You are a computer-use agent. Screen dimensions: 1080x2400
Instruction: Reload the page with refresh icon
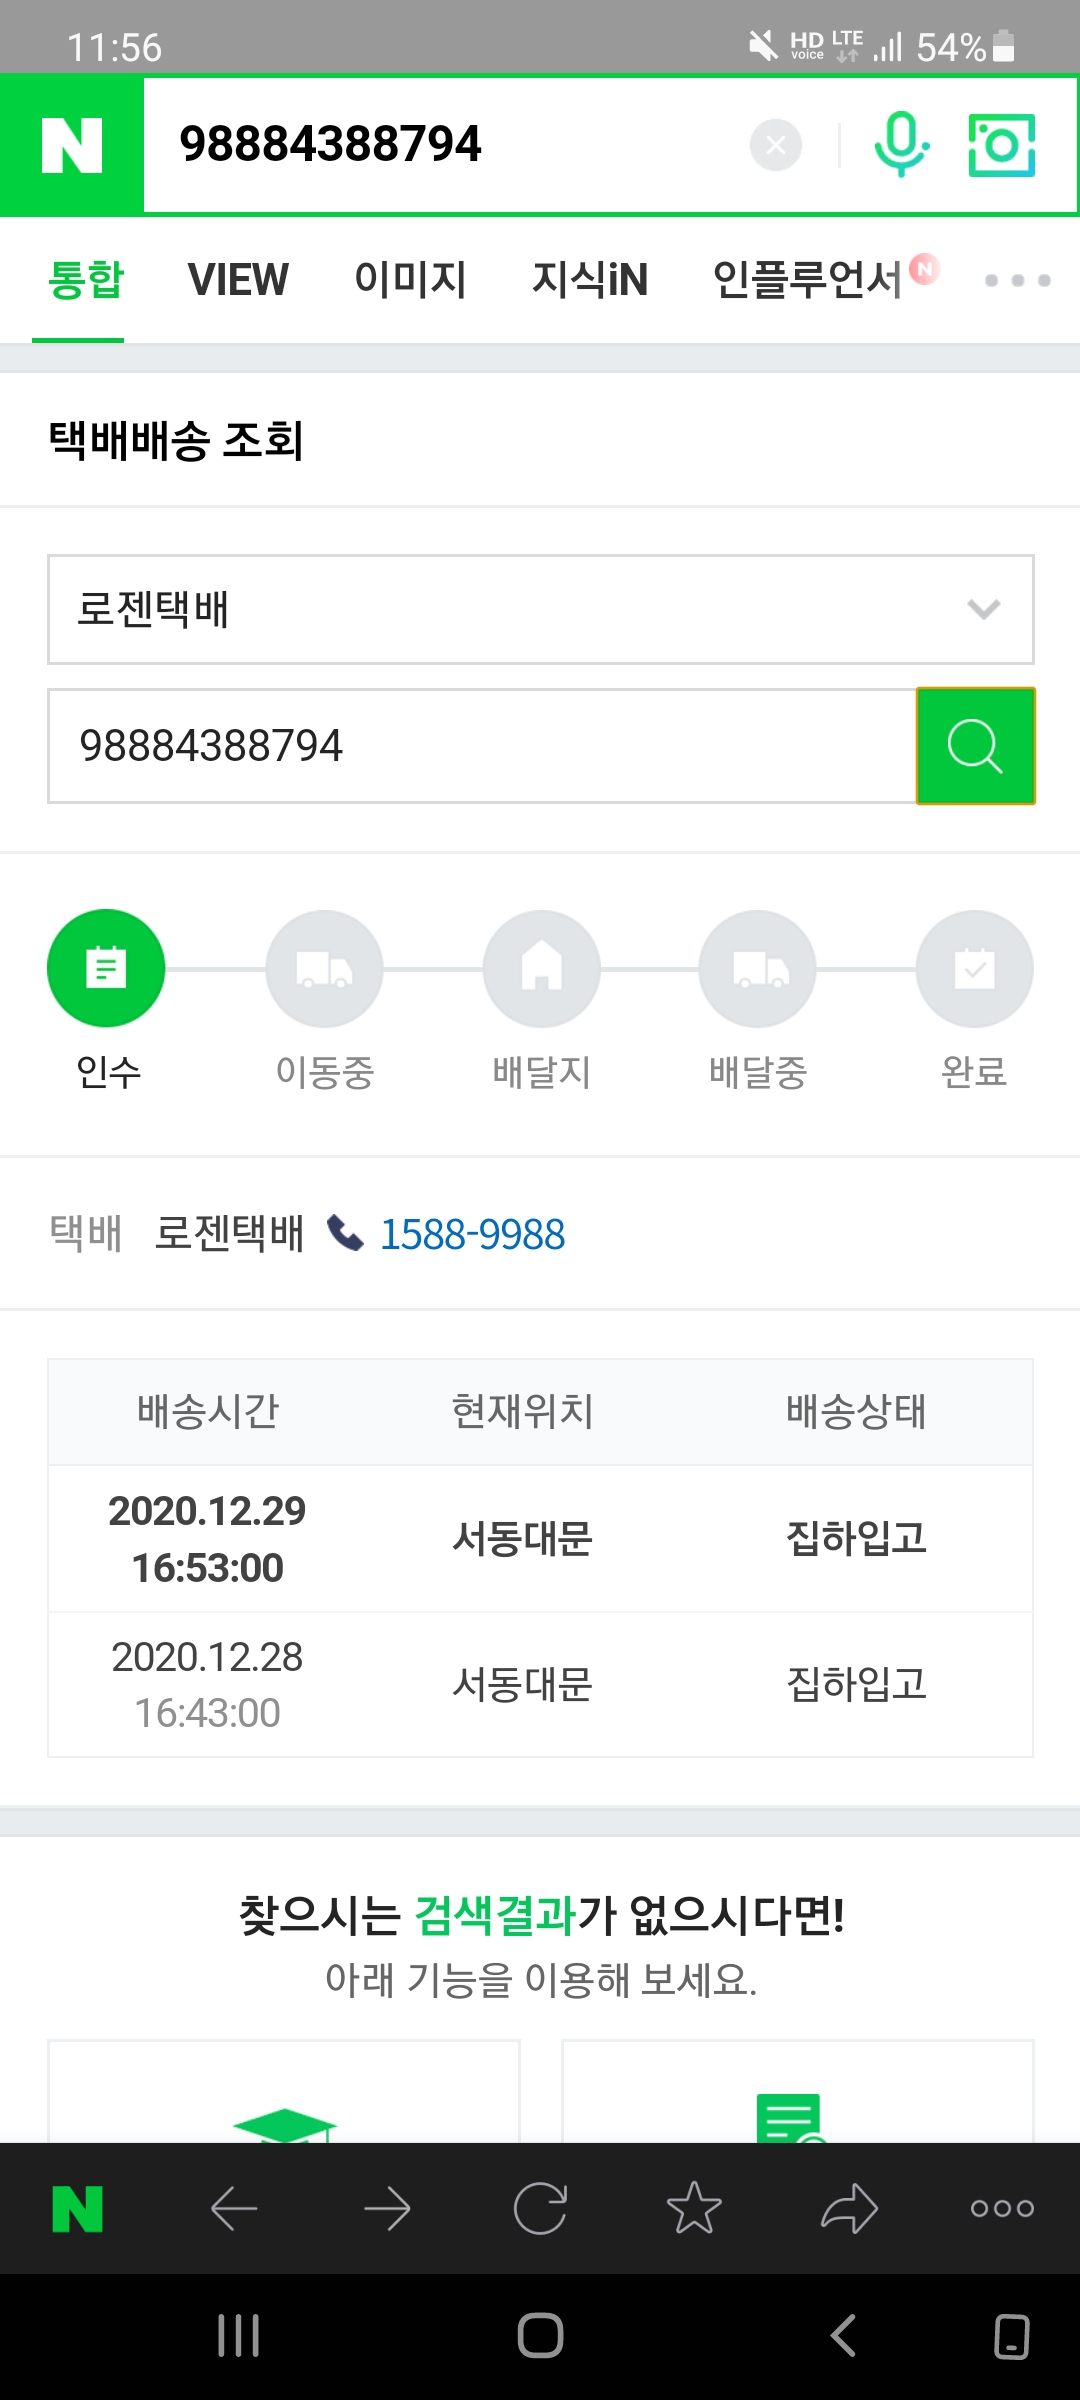[x=540, y=2209]
